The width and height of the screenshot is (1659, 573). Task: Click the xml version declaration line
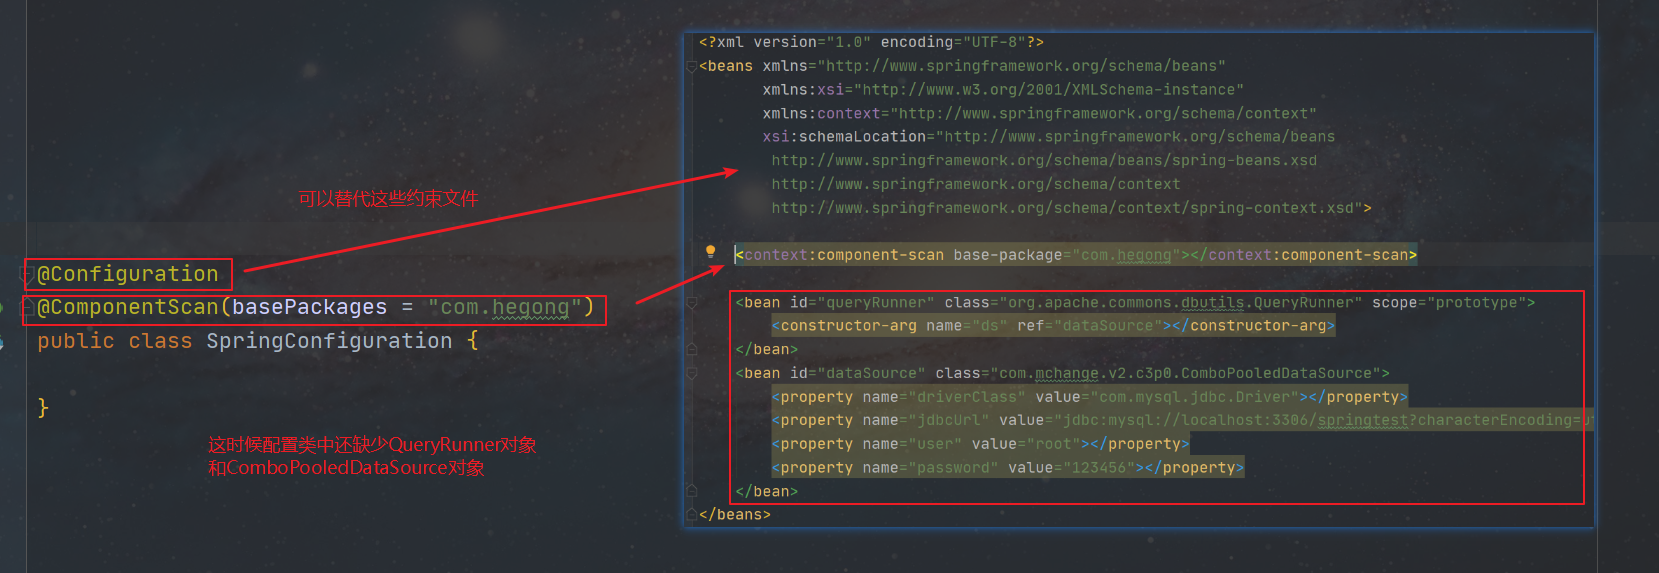871,42
